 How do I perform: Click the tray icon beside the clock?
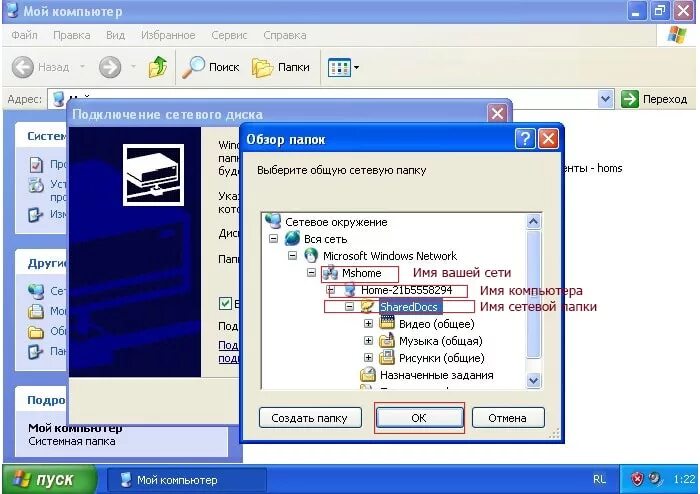pos(655,479)
